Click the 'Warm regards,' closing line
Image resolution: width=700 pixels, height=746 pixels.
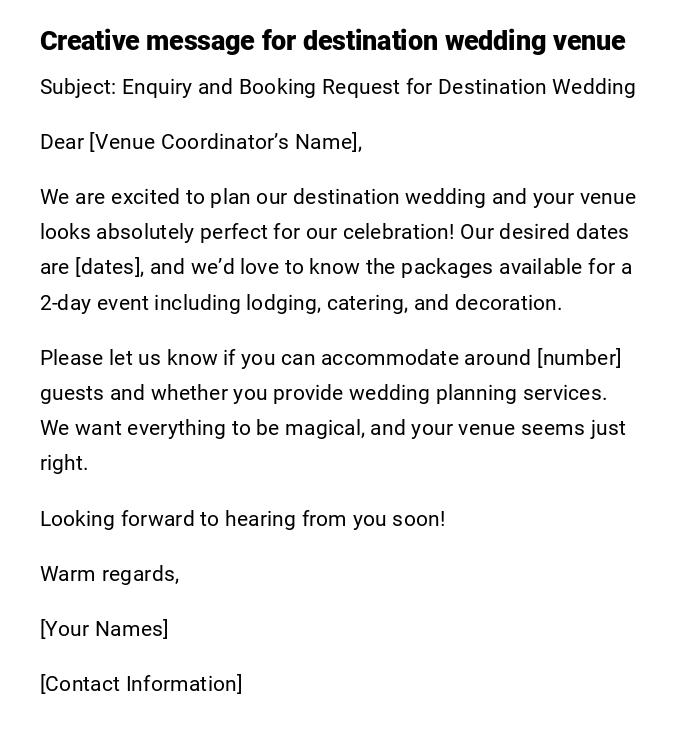pos(109,574)
